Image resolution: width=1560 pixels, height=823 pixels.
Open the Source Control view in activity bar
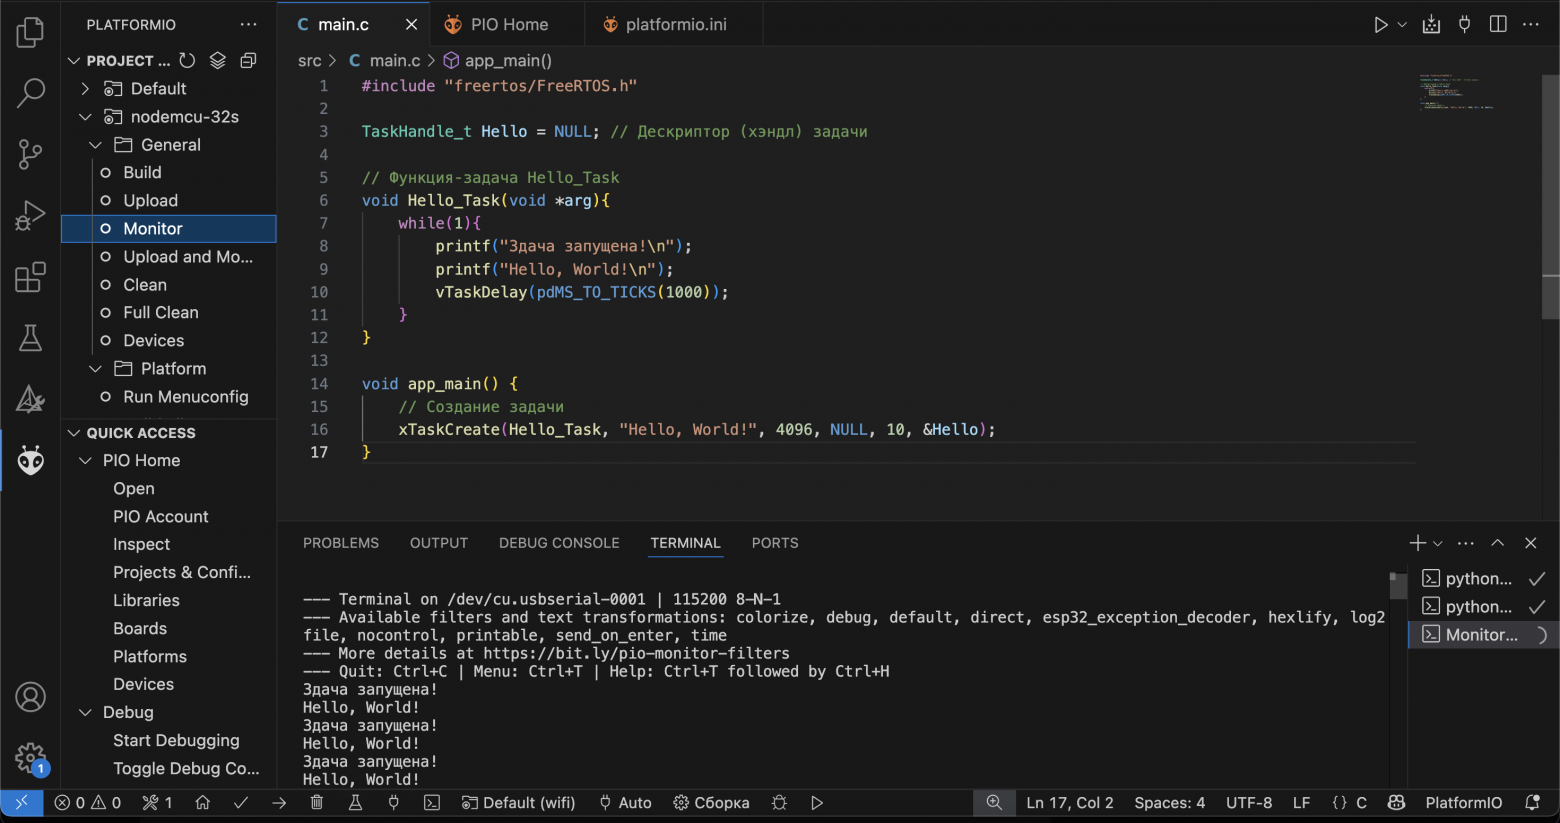coord(31,154)
